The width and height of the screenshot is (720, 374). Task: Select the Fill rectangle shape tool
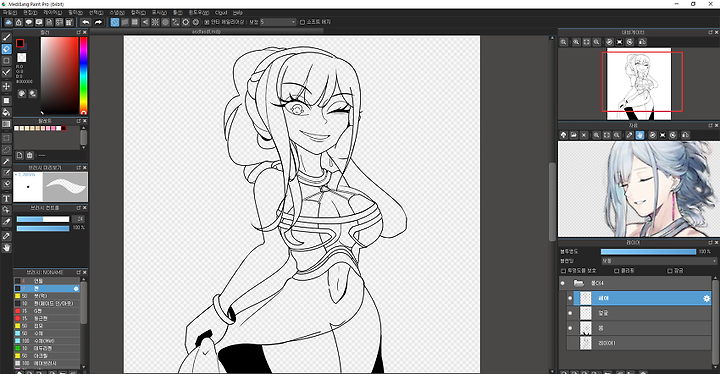point(6,101)
